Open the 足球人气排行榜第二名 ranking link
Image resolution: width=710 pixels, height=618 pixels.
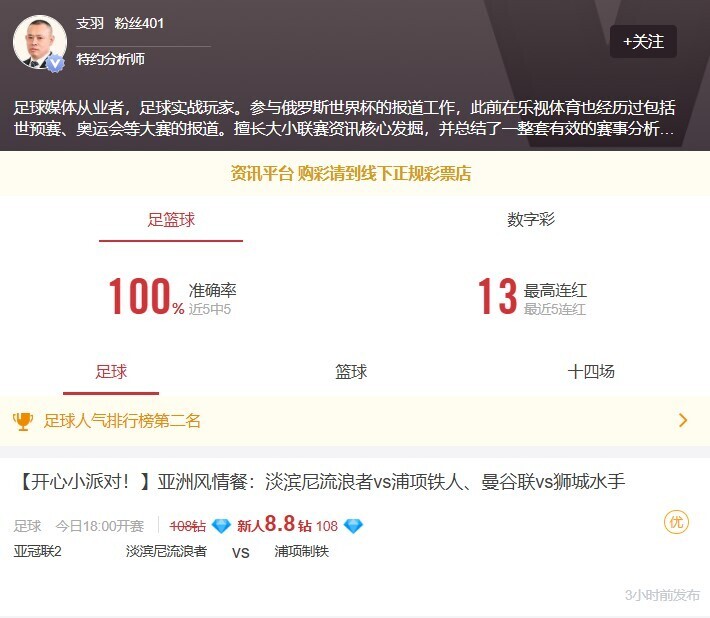click(x=122, y=421)
